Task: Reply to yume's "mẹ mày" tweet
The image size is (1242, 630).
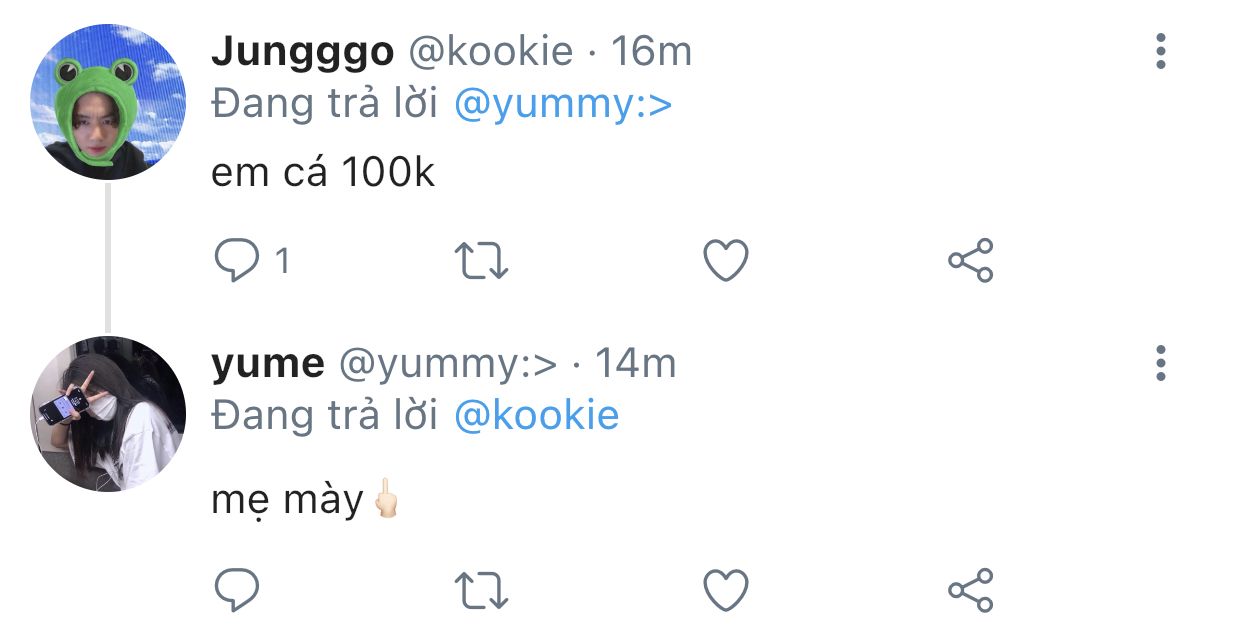Action: point(237,590)
